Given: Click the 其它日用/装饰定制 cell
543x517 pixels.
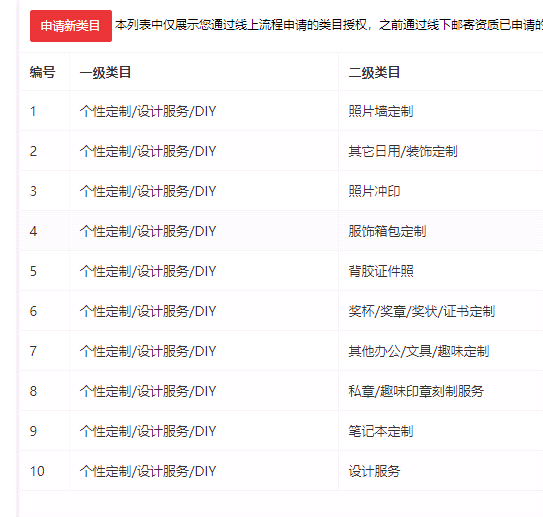Looking at the screenshot, I should point(403,151).
